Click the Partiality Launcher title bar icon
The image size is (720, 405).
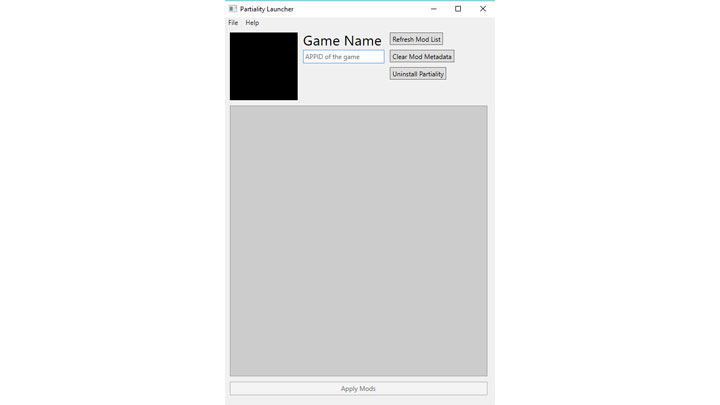(233, 9)
